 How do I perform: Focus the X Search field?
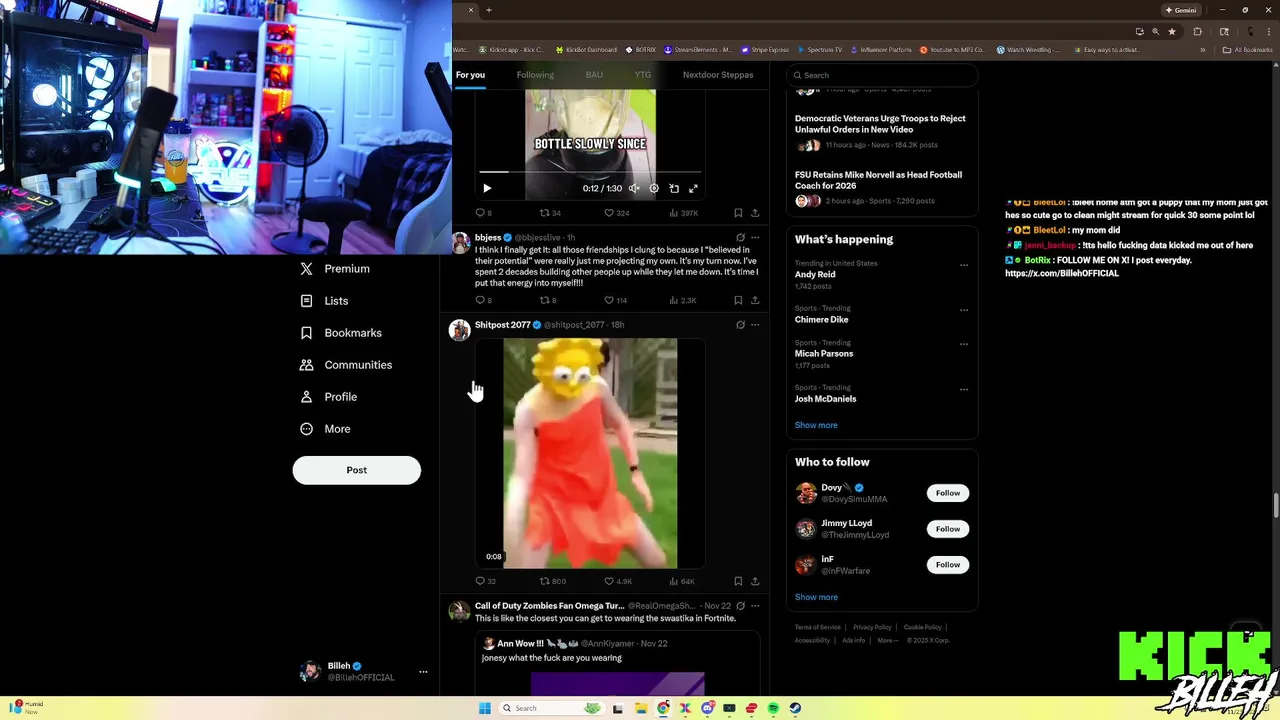pyautogui.click(x=881, y=75)
